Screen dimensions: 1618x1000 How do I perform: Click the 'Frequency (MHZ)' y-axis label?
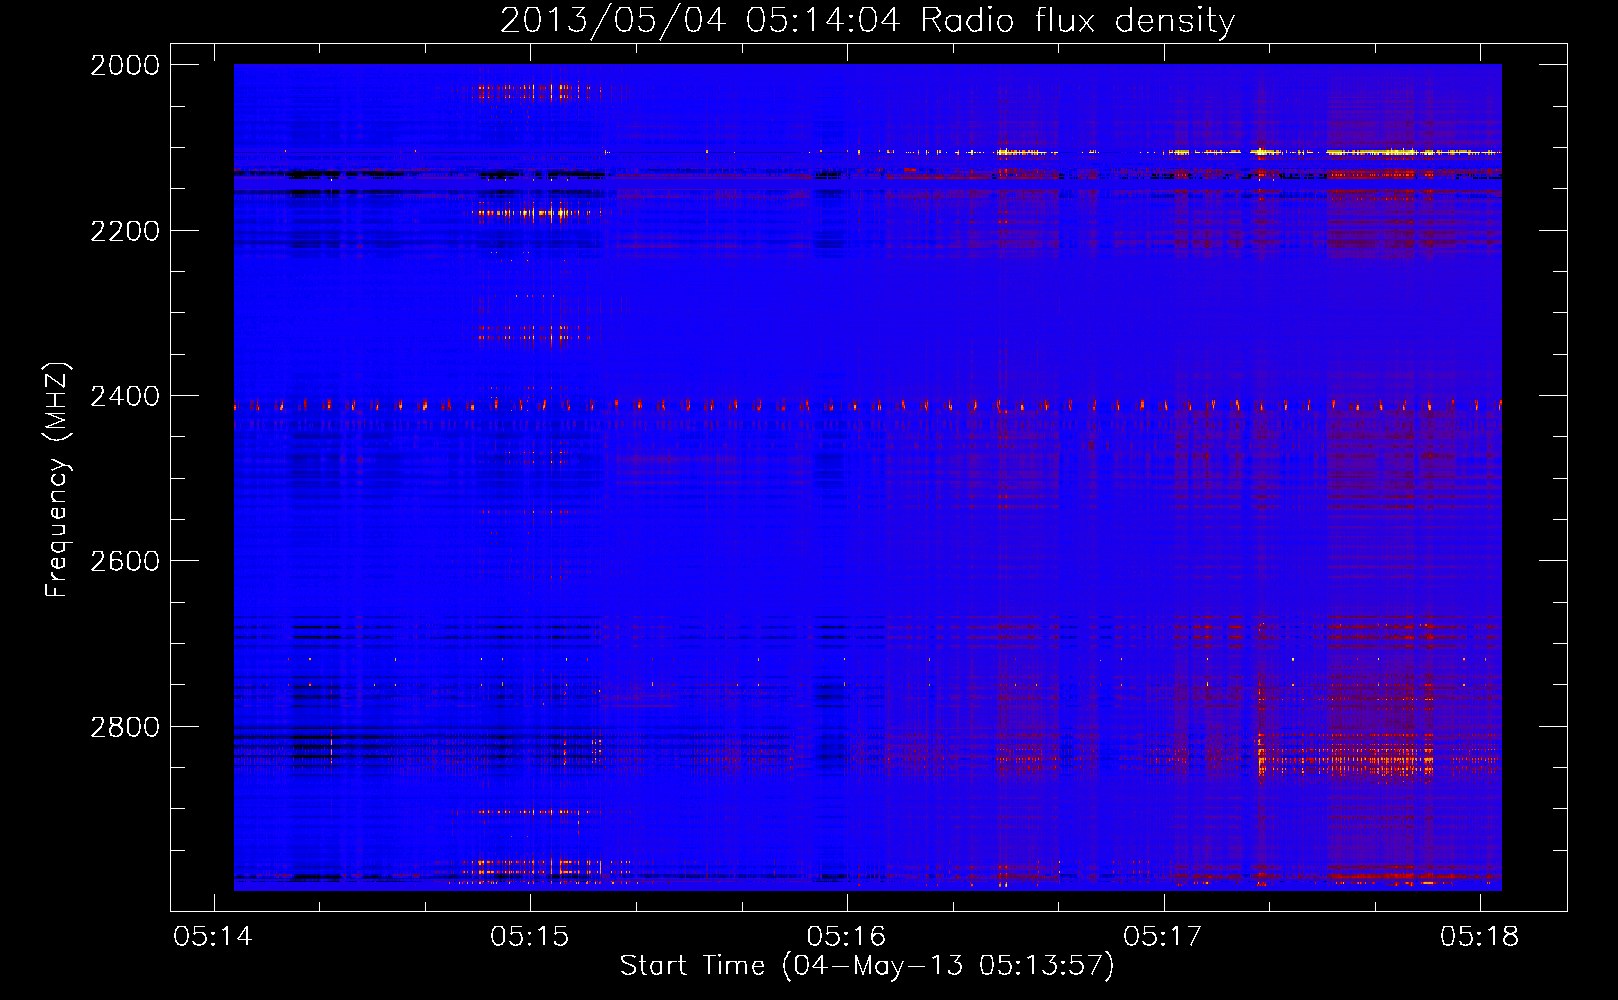point(57,480)
